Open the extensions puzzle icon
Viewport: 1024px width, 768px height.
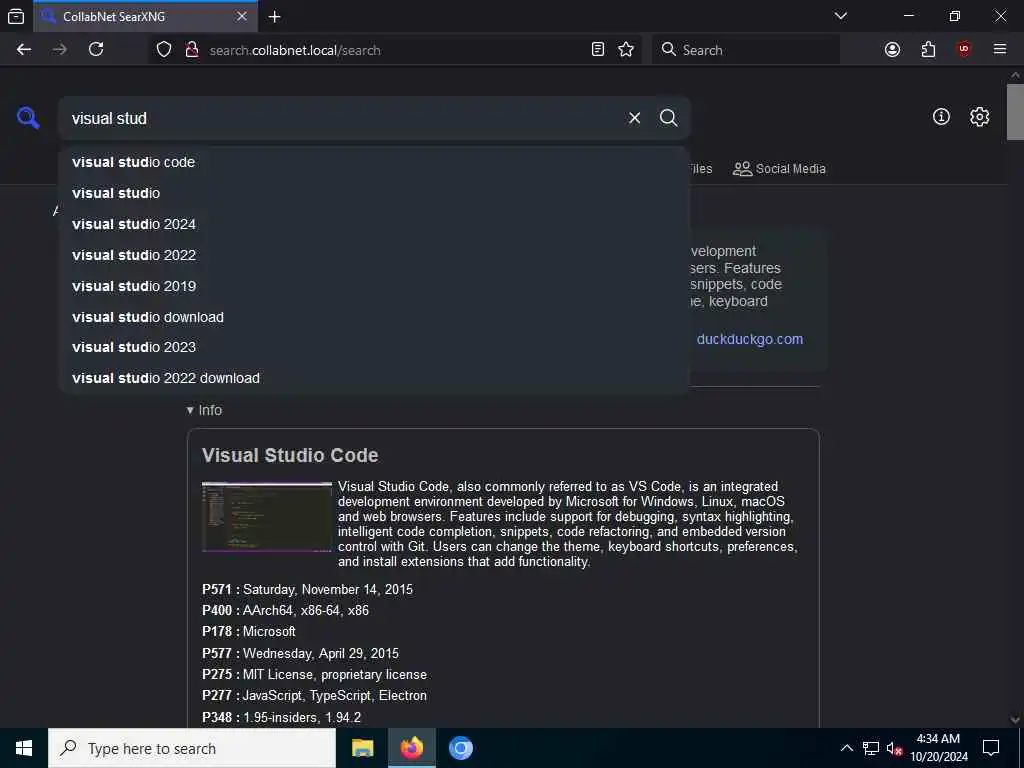tap(928, 50)
